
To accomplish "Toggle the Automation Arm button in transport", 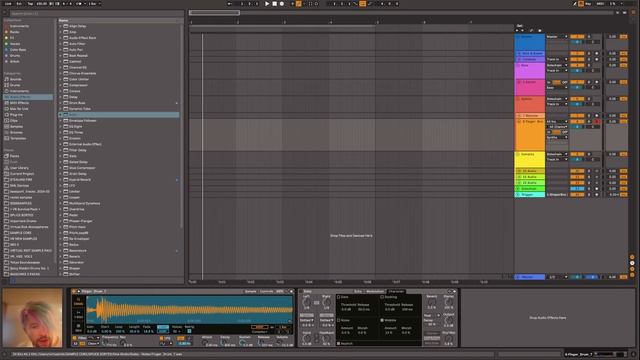I will [299, 4].
